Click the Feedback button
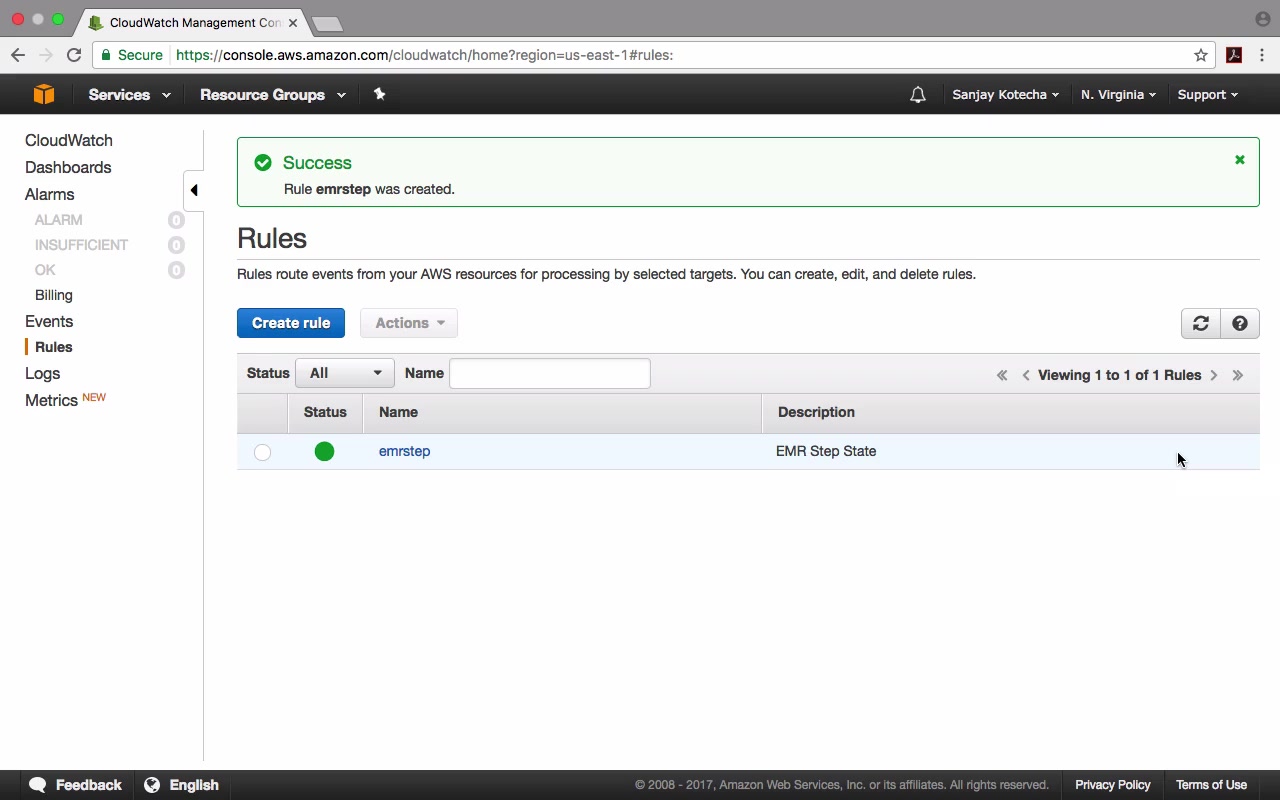The image size is (1280, 800). (x=76, y=785)
